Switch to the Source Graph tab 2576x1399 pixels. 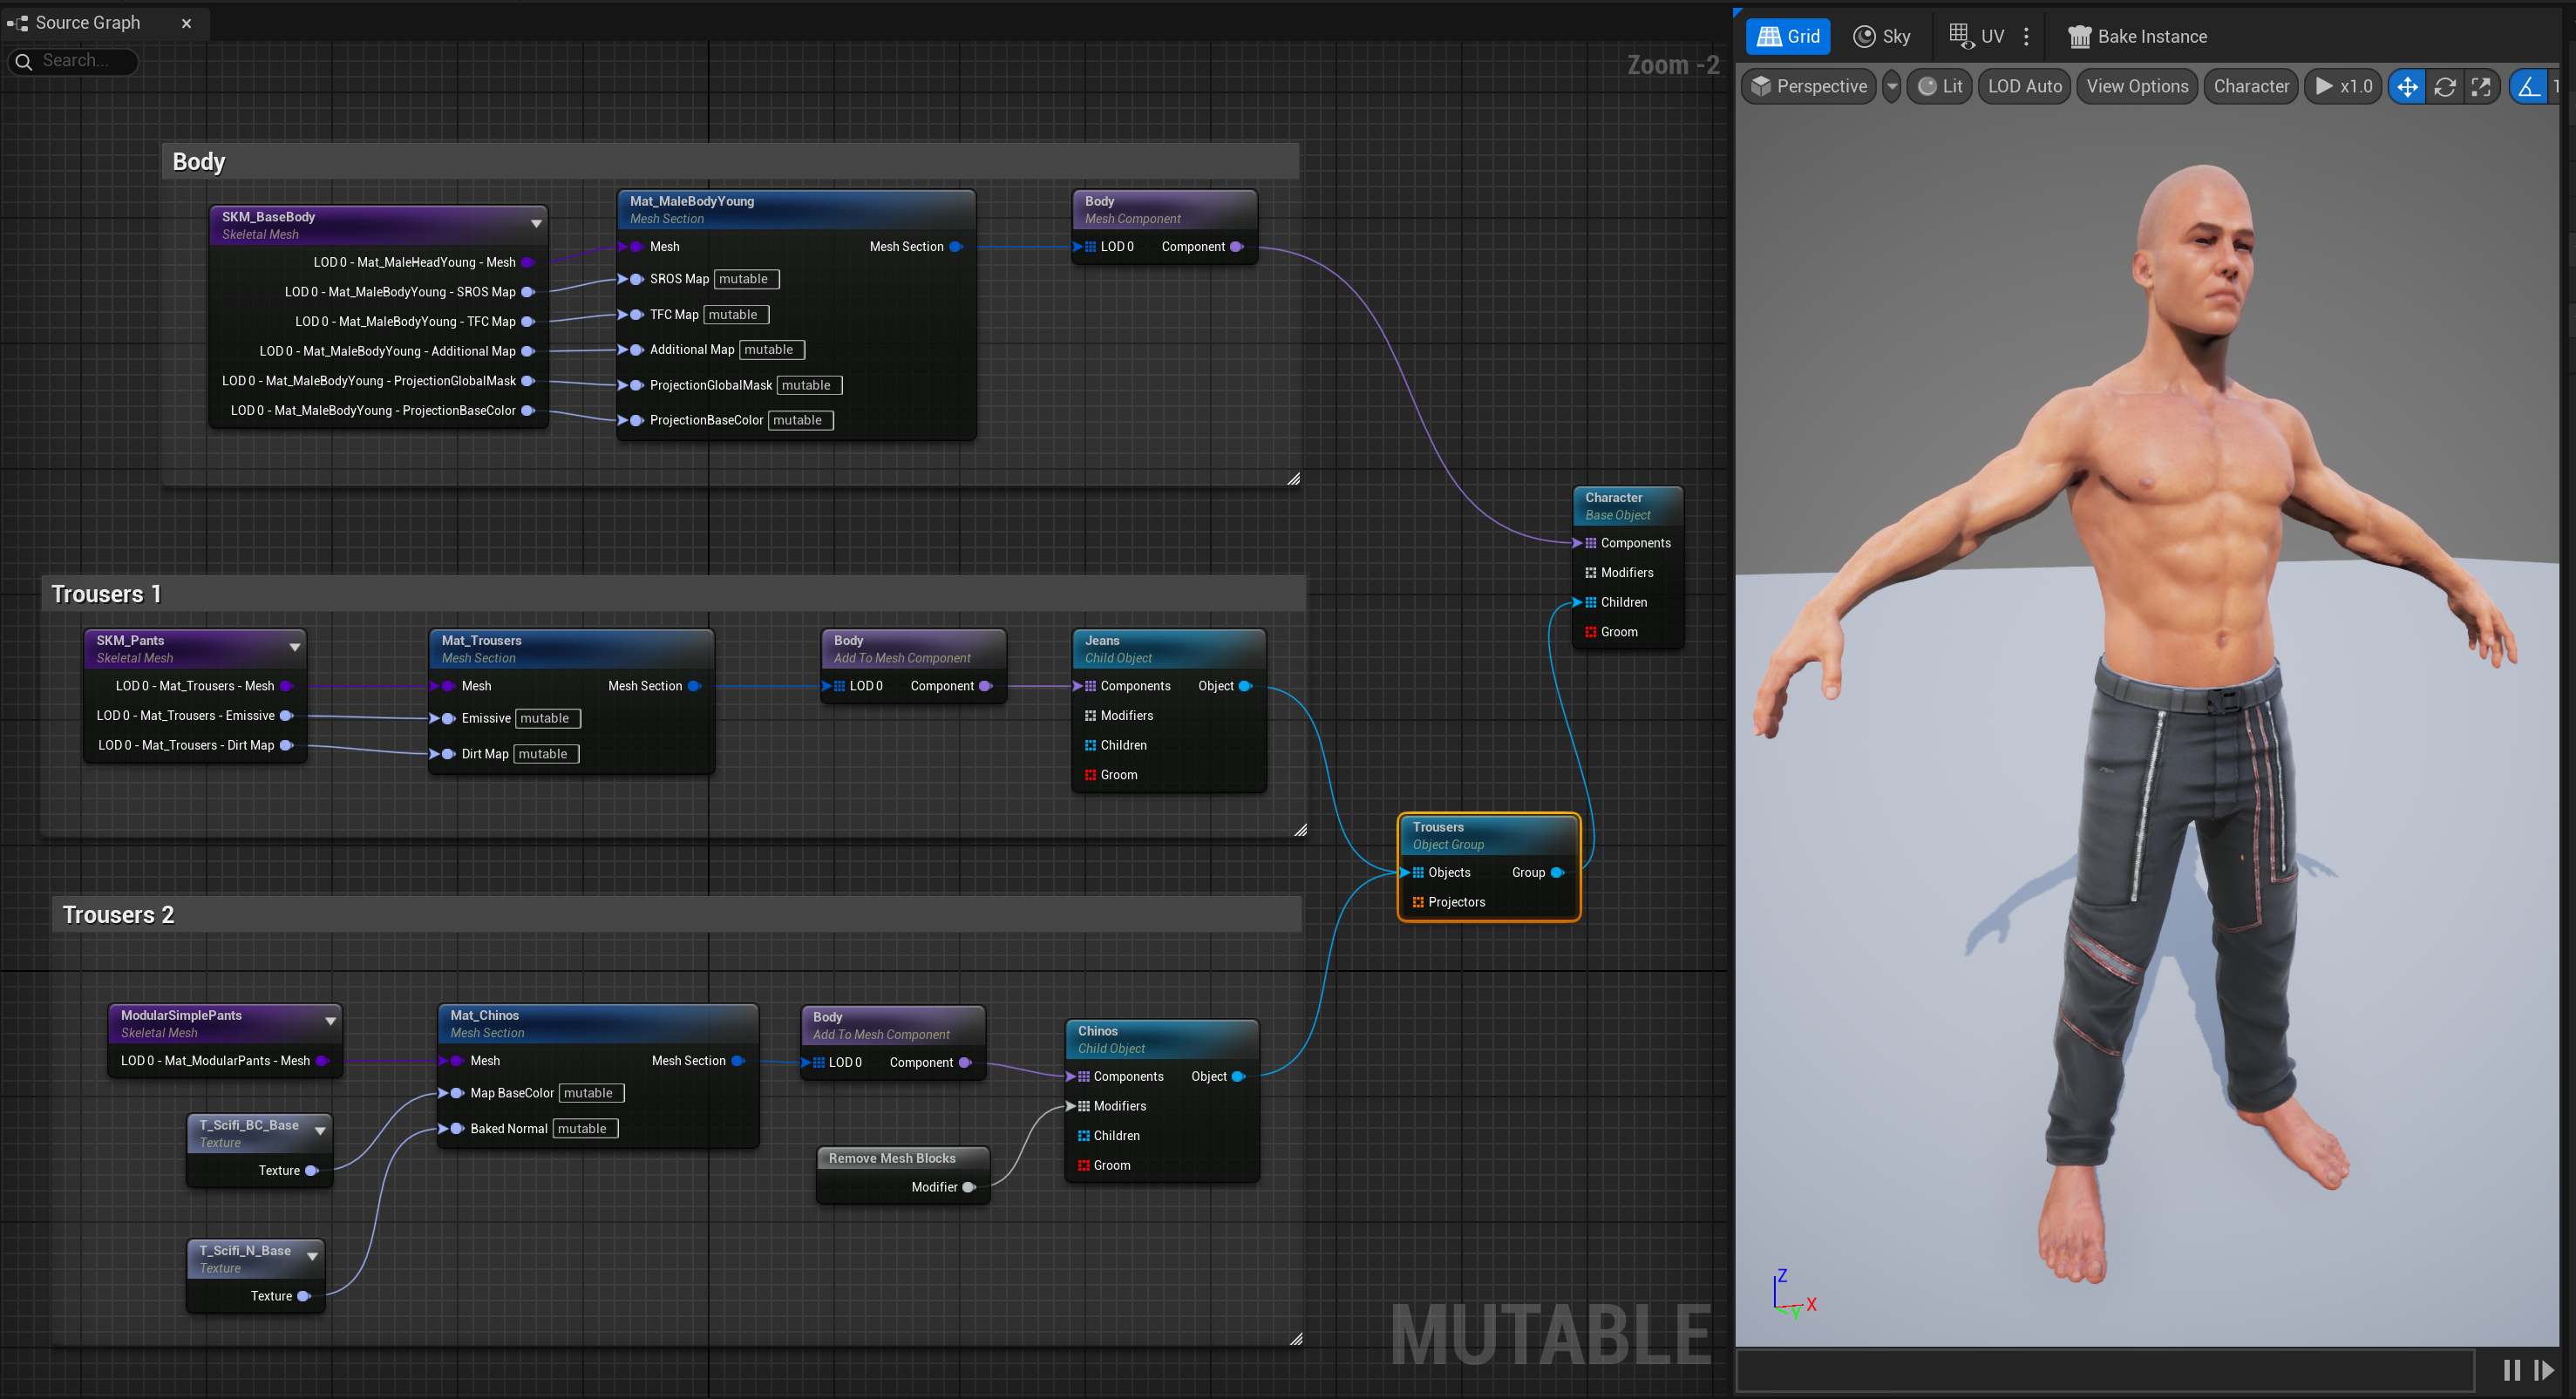(x=87, y=22)
